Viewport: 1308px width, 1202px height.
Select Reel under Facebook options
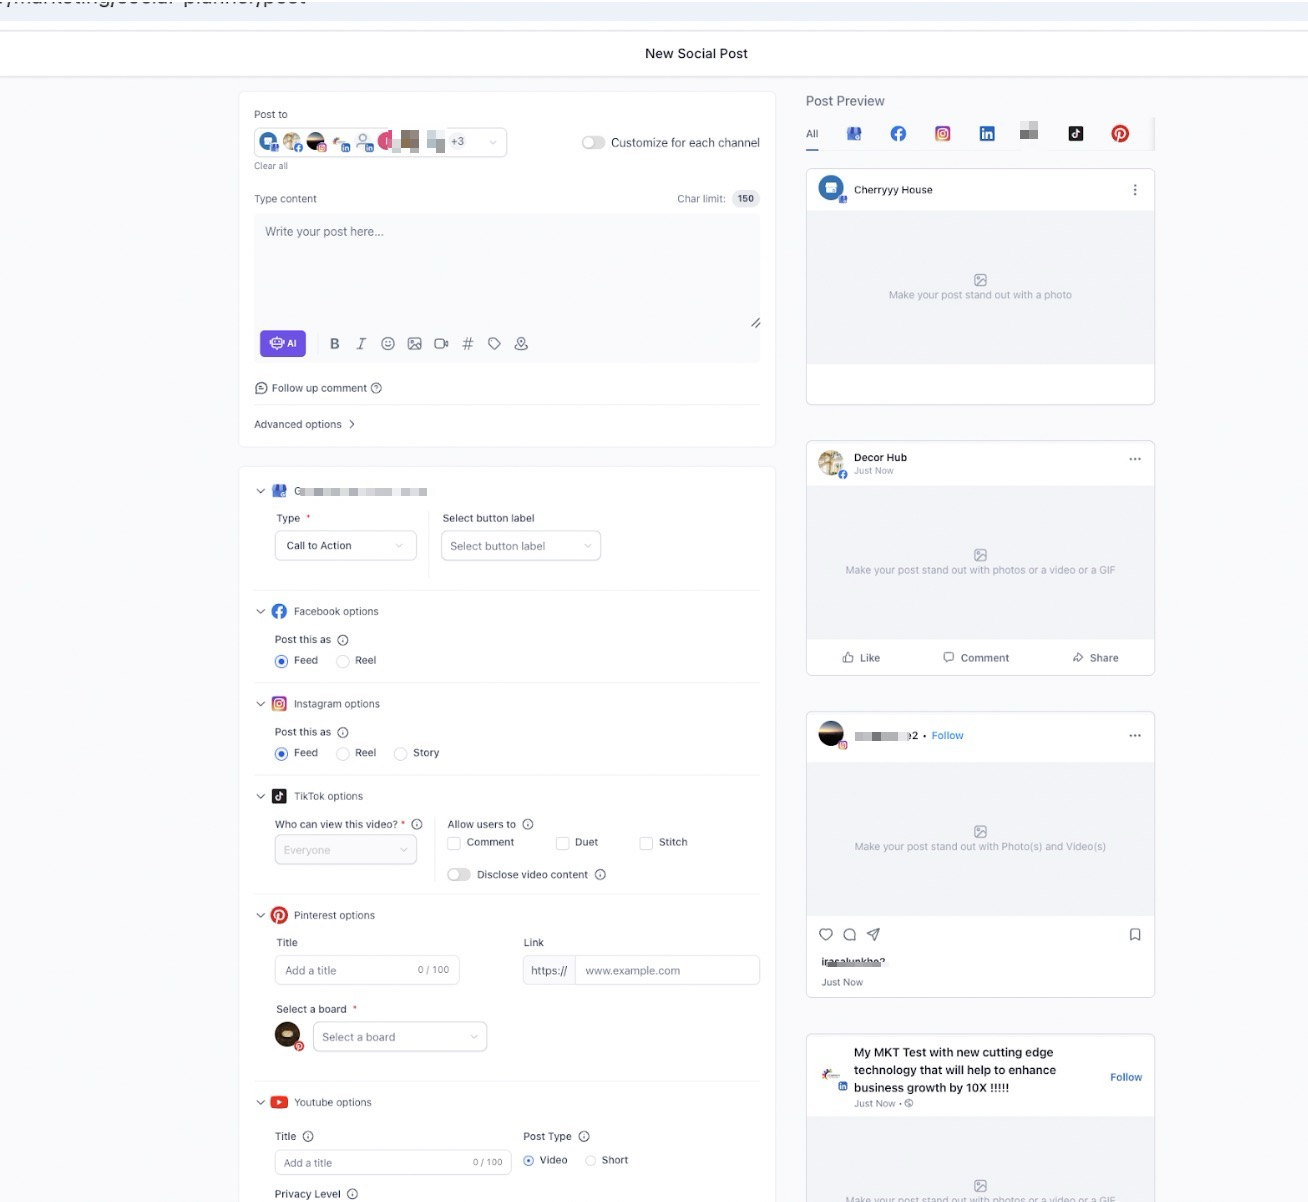pos(343,661)
